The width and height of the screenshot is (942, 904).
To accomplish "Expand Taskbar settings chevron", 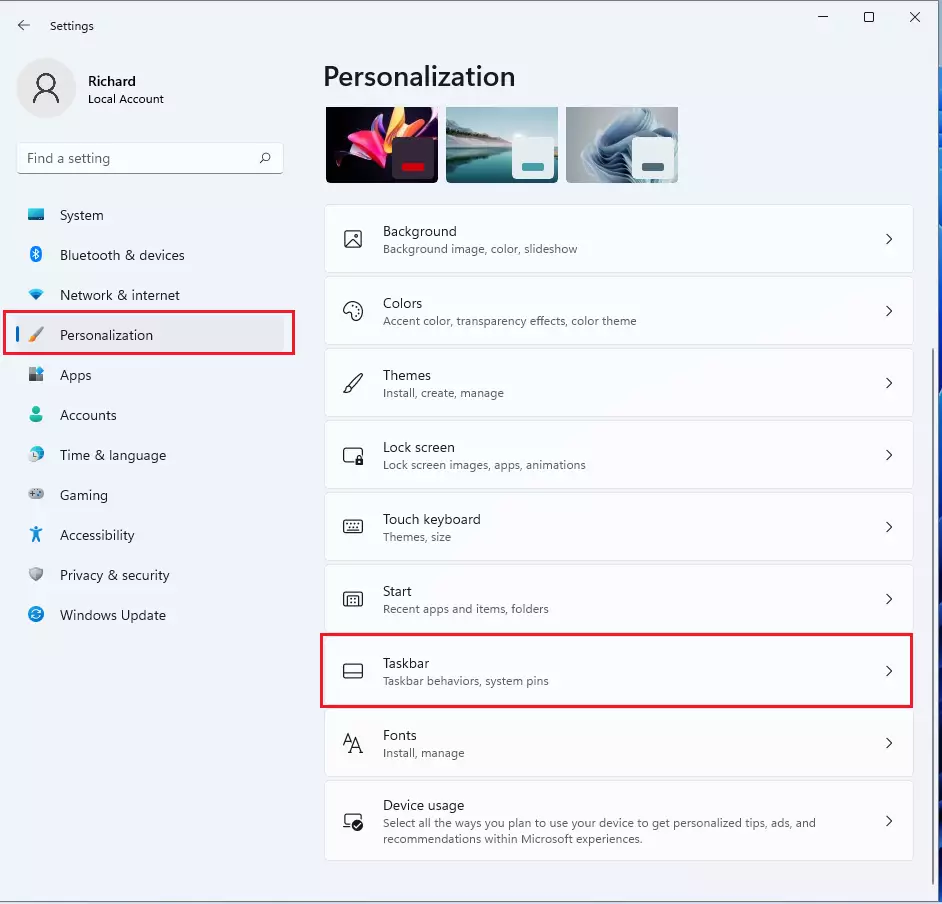I will (x=889, y=671).
